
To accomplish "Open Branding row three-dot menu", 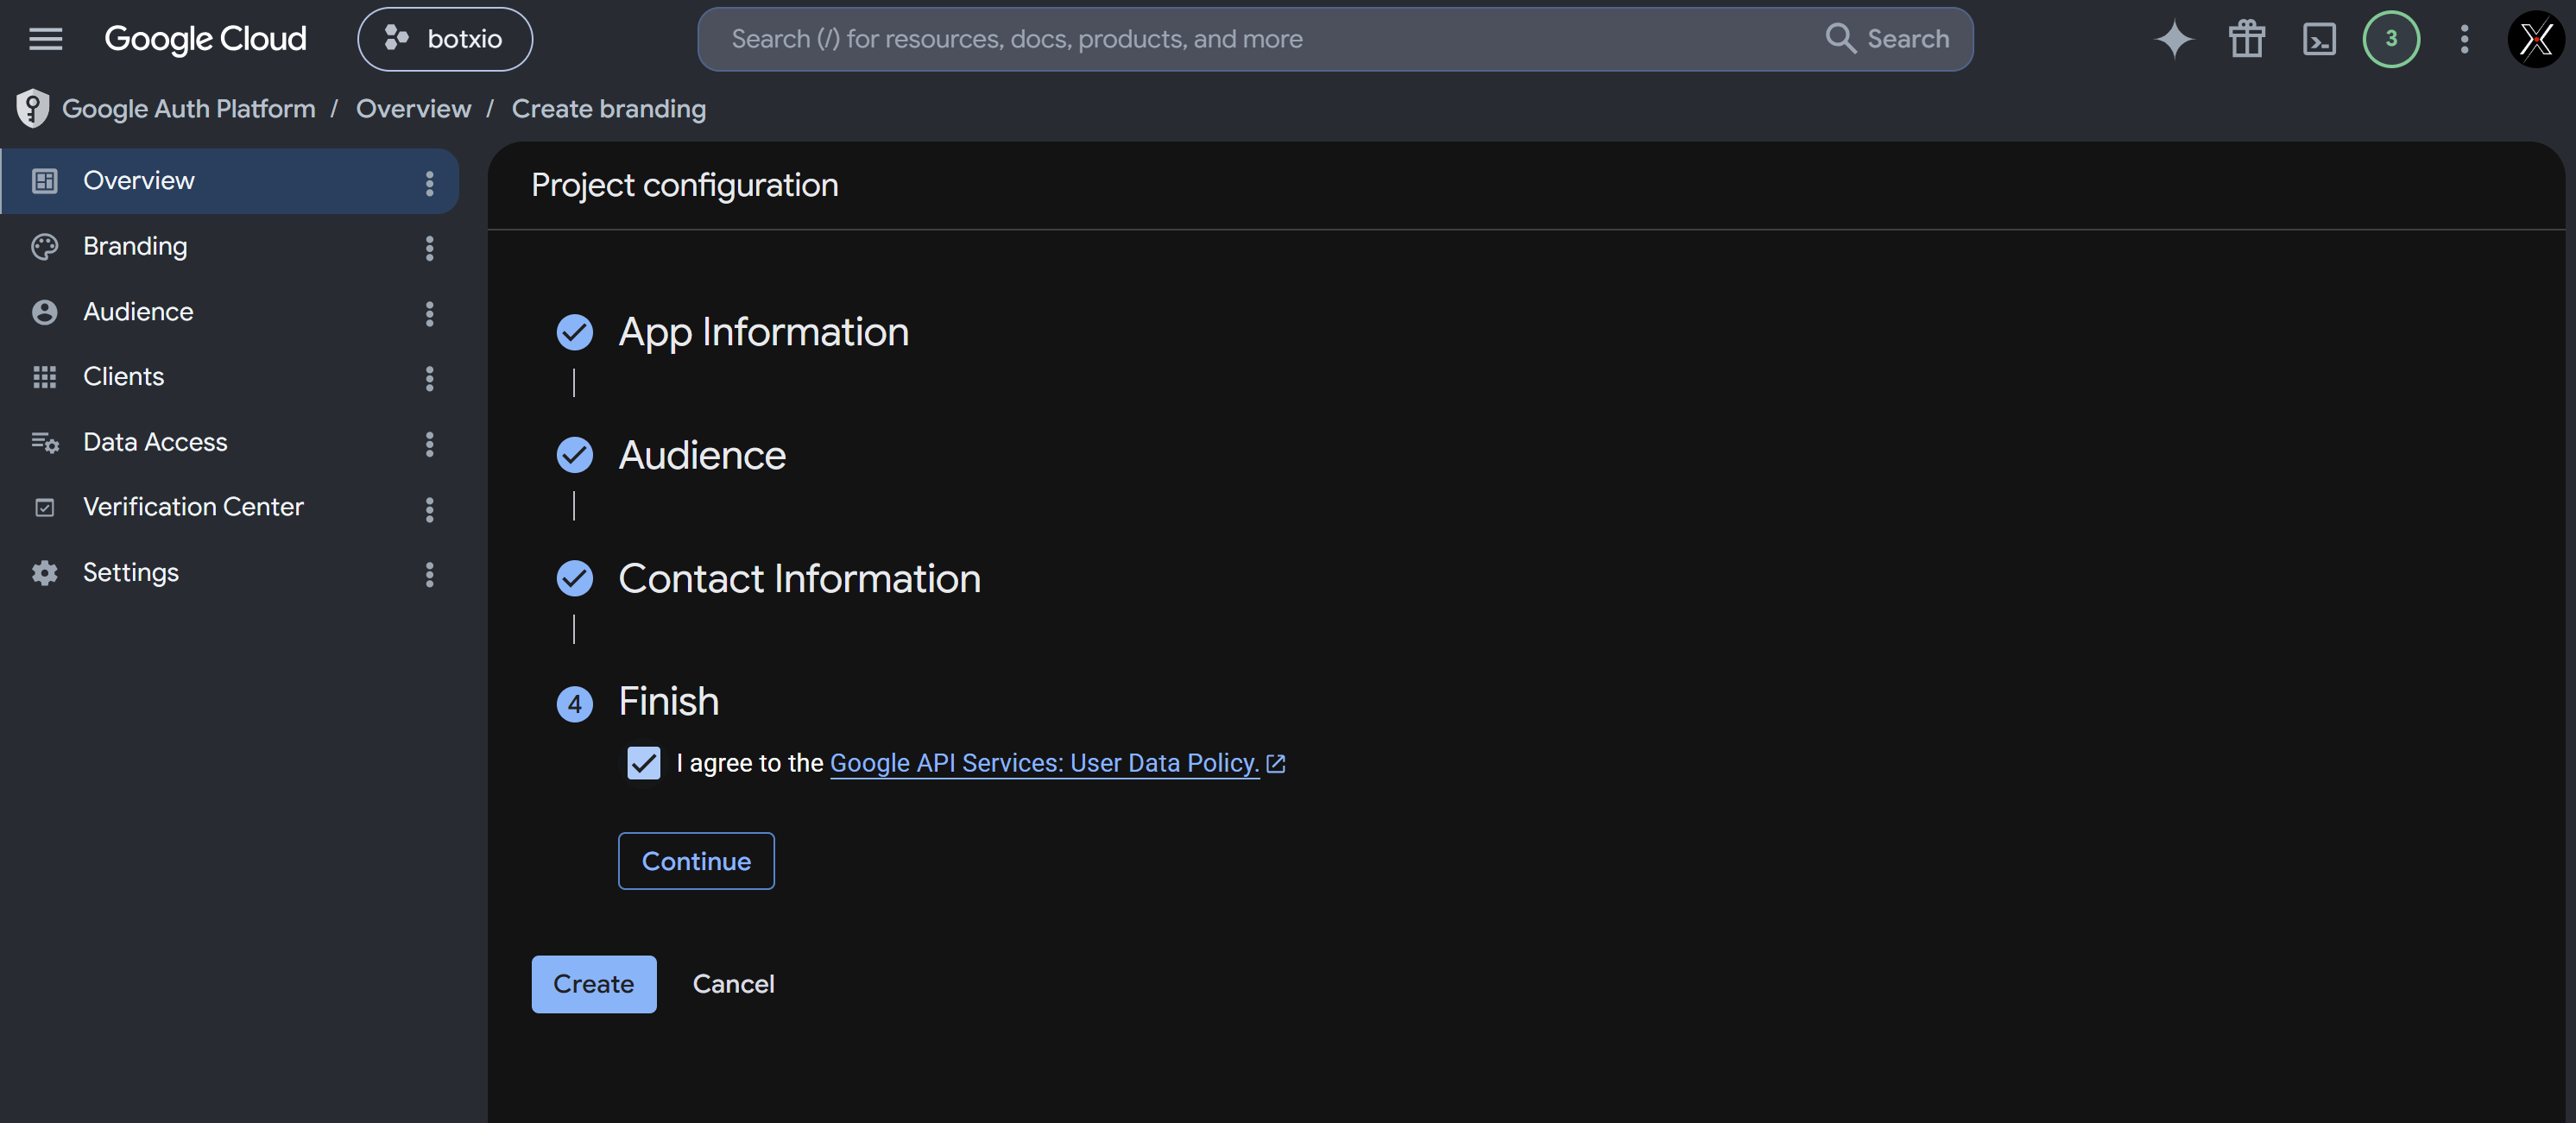I will coord(430,248).
